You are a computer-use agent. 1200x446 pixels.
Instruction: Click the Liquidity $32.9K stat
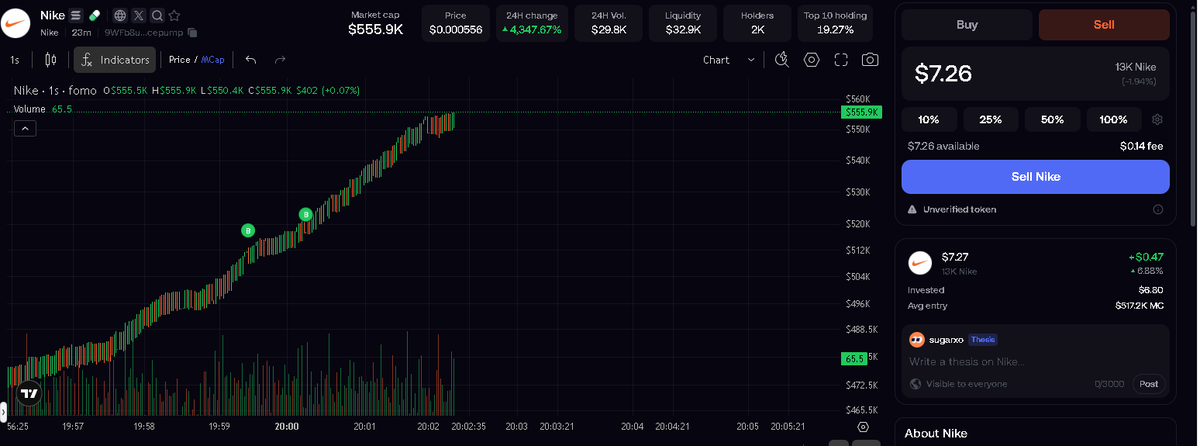tap(681, 23)
